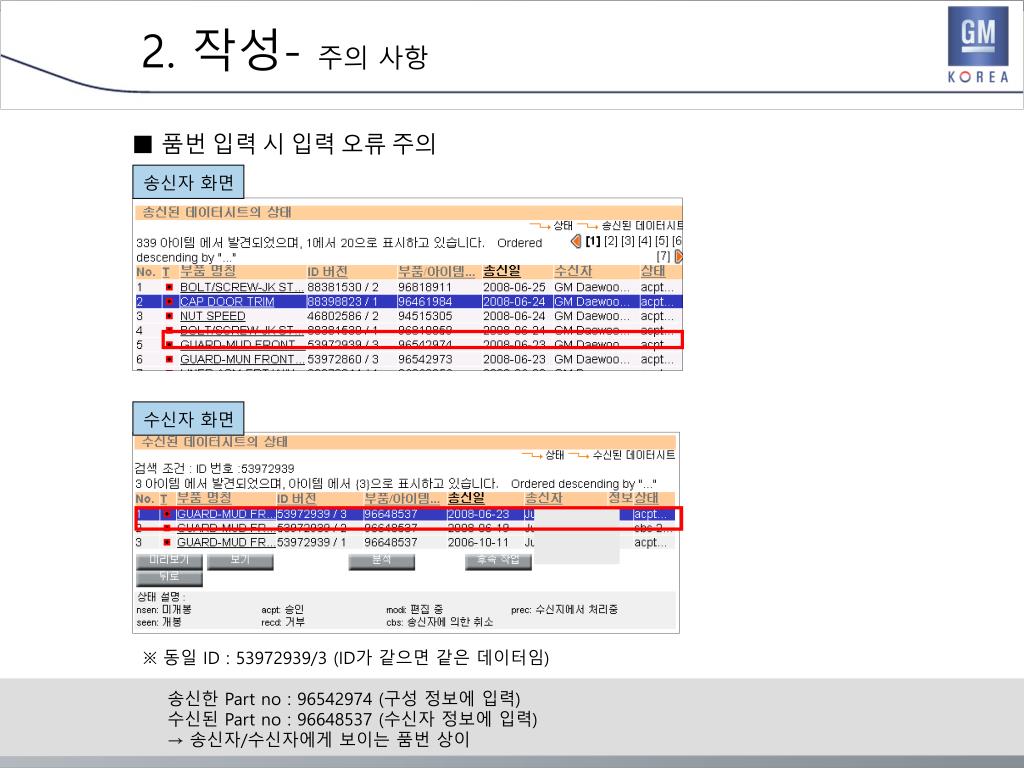Click the red type icon in NUT SPEED row
Image resolution: width=1024 pixels, height=768 pixels.
[x=169, y=316]
